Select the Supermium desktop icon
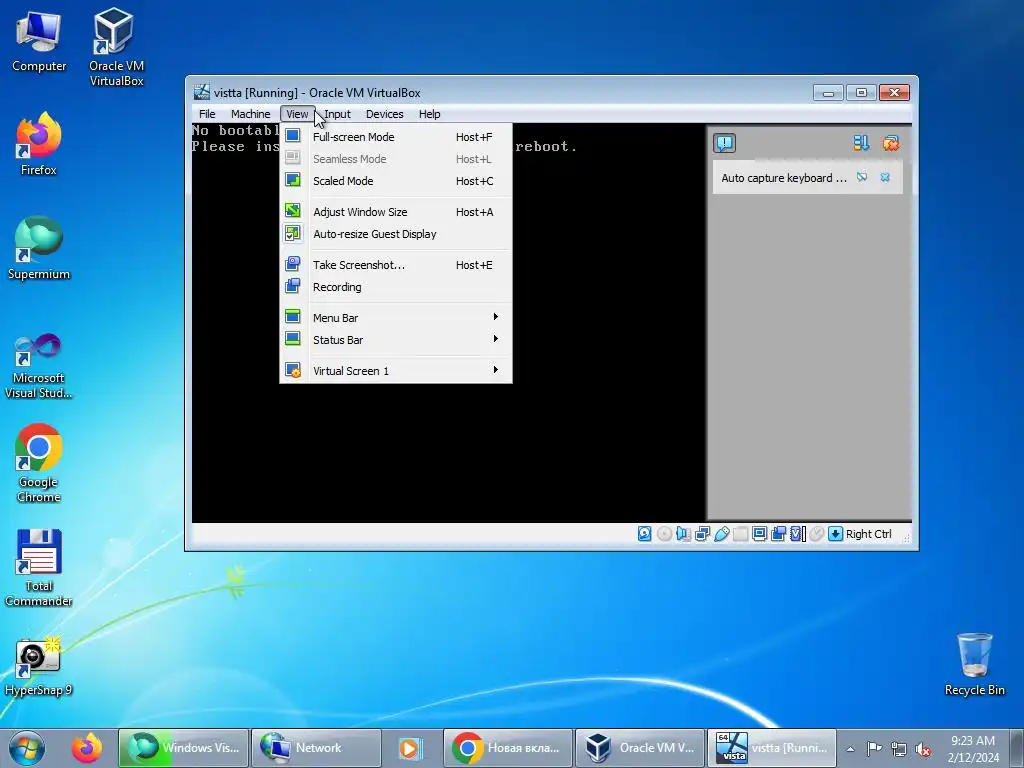Screen dimensions: 1024x768 point(39,248)
